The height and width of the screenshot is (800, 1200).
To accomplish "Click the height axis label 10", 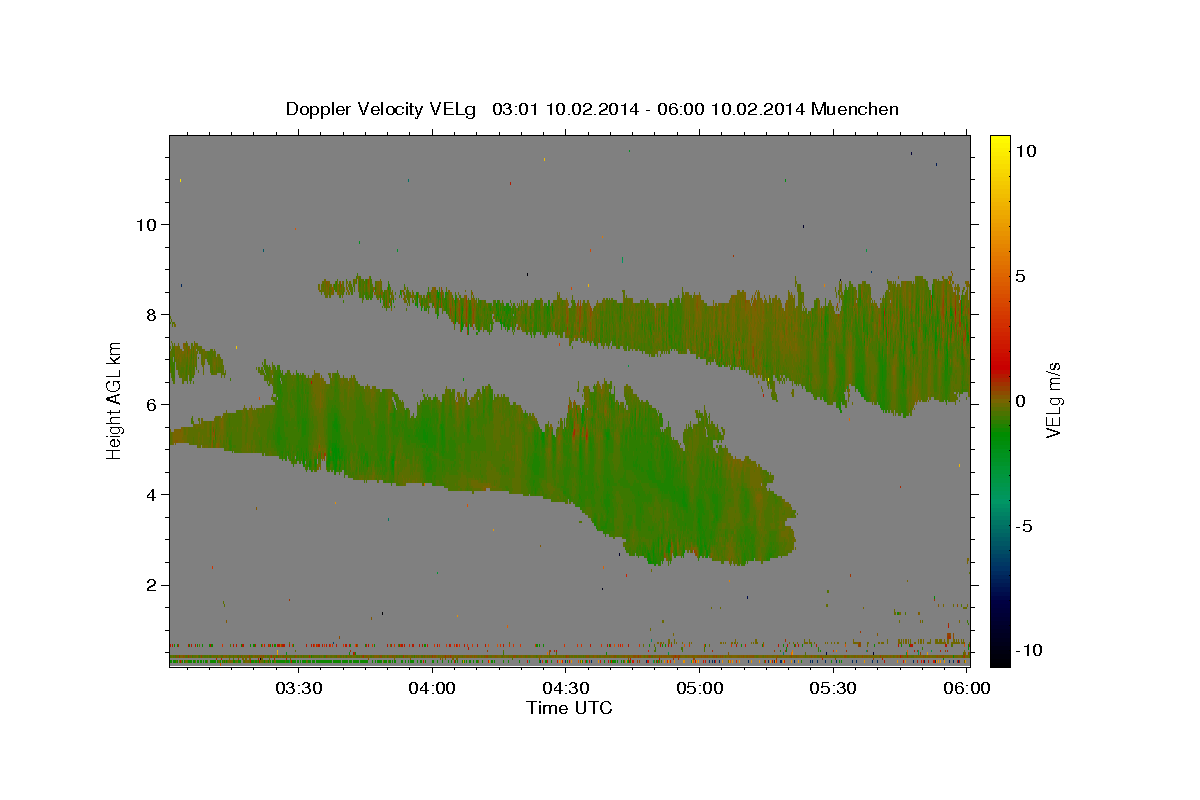I will tap(146, 224).
